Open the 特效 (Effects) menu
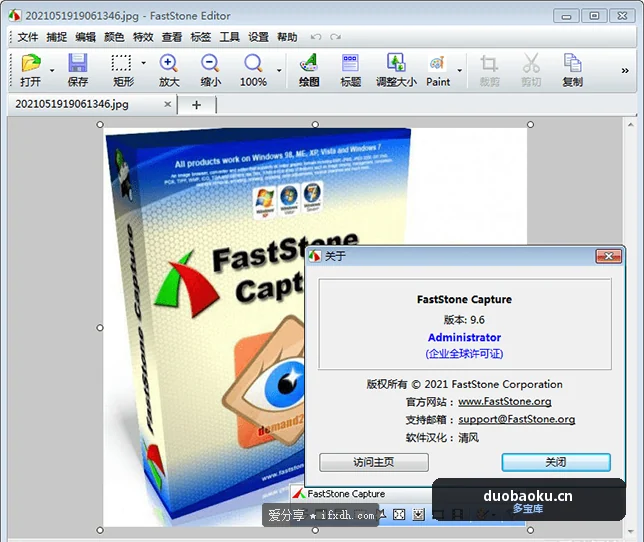The height and width of the screenshot is (542, 644). (143, 37)
